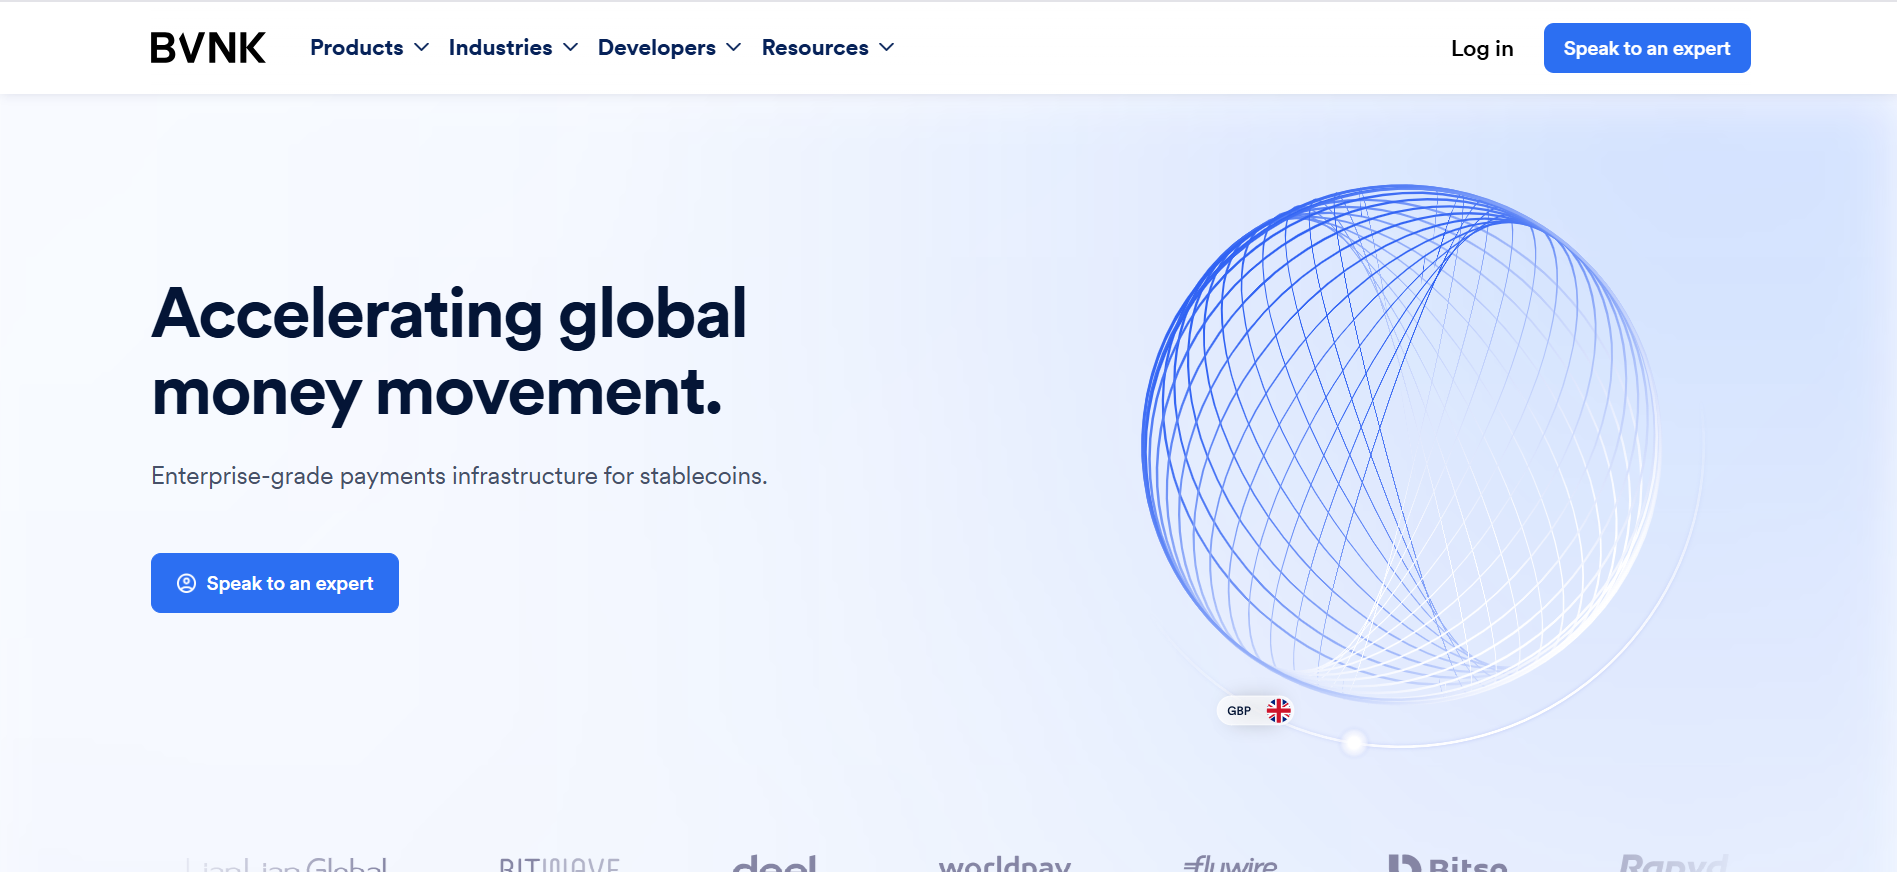The width and height of the screenshot is (1897, 872).
Task: Open the Products menu
Action: tap(369, 48)
